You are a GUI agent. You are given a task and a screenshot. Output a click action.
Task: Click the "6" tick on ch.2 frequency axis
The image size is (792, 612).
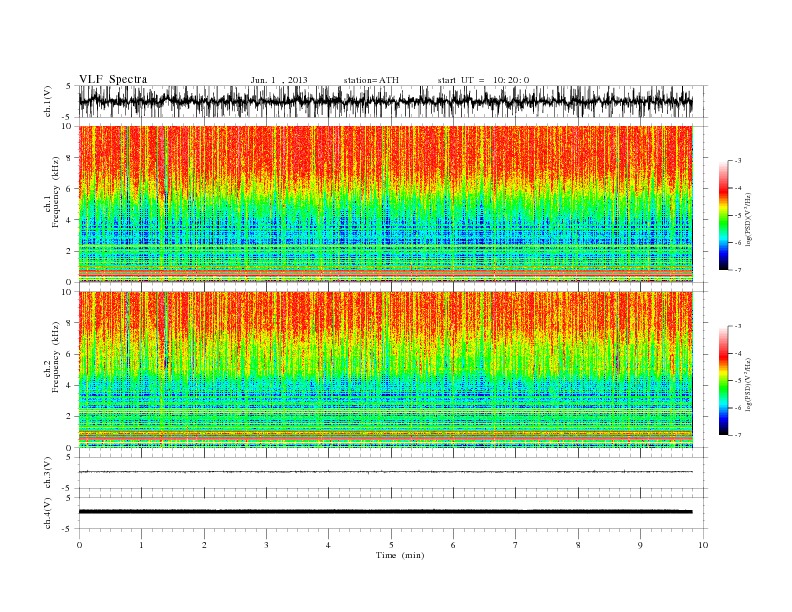pos(69,354)
